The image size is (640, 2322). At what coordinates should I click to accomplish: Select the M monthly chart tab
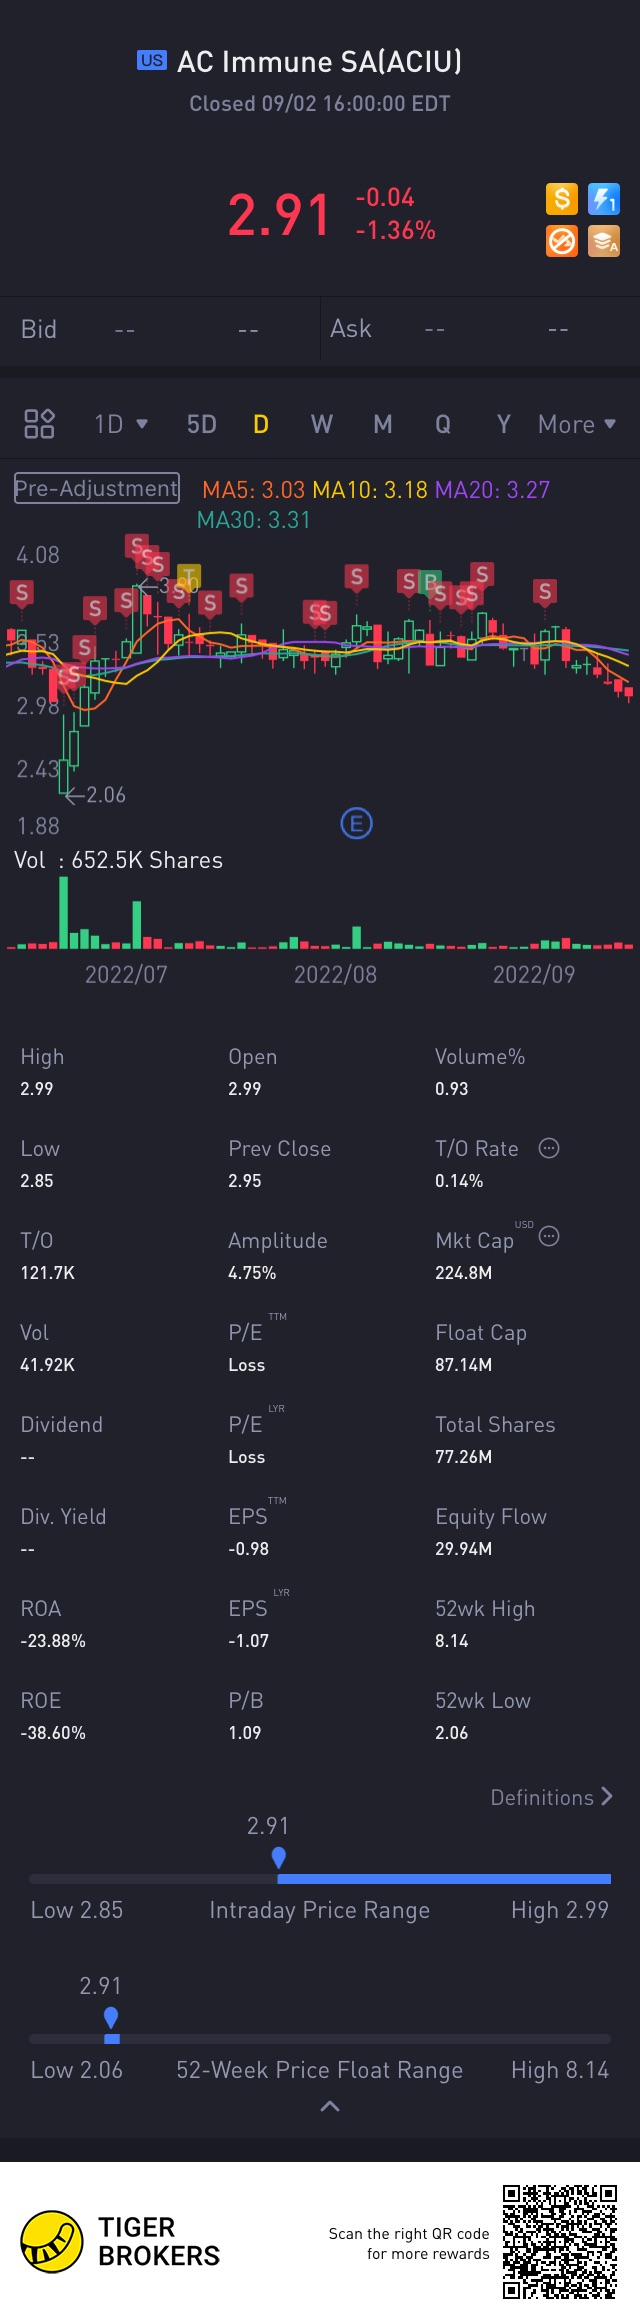[x=383, y=424]
